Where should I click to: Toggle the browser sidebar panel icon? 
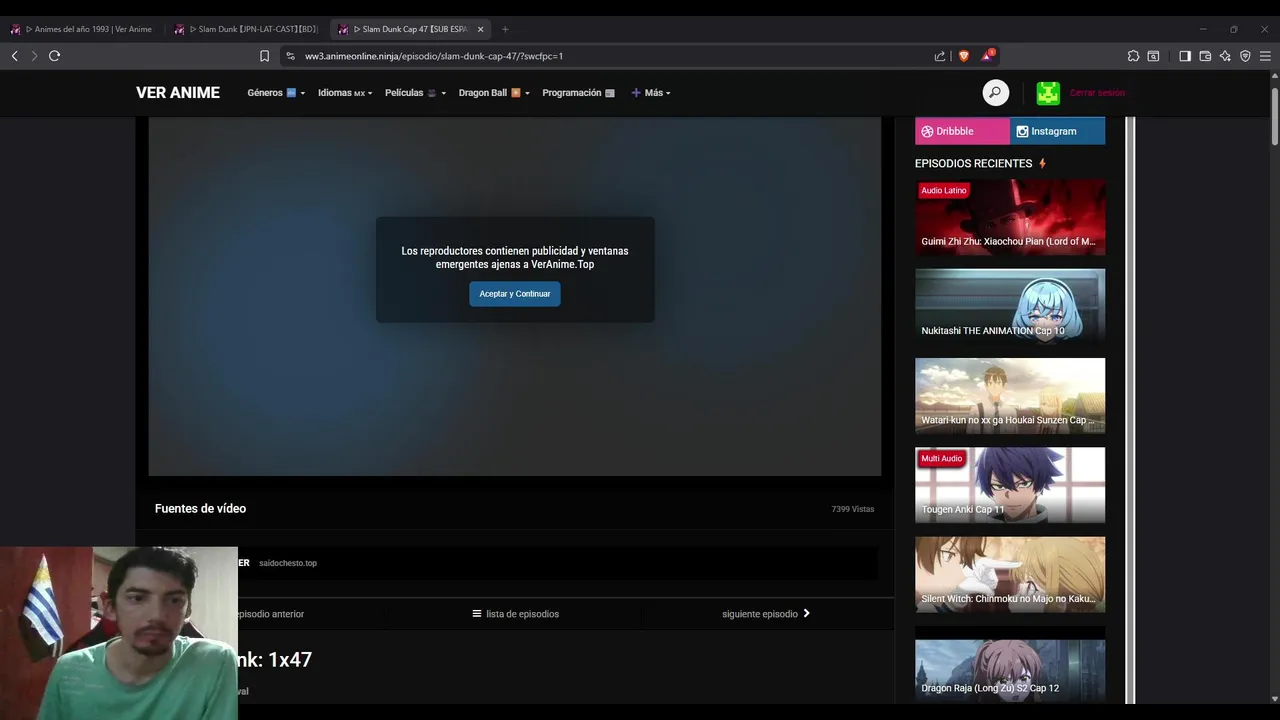point(1185,56)
